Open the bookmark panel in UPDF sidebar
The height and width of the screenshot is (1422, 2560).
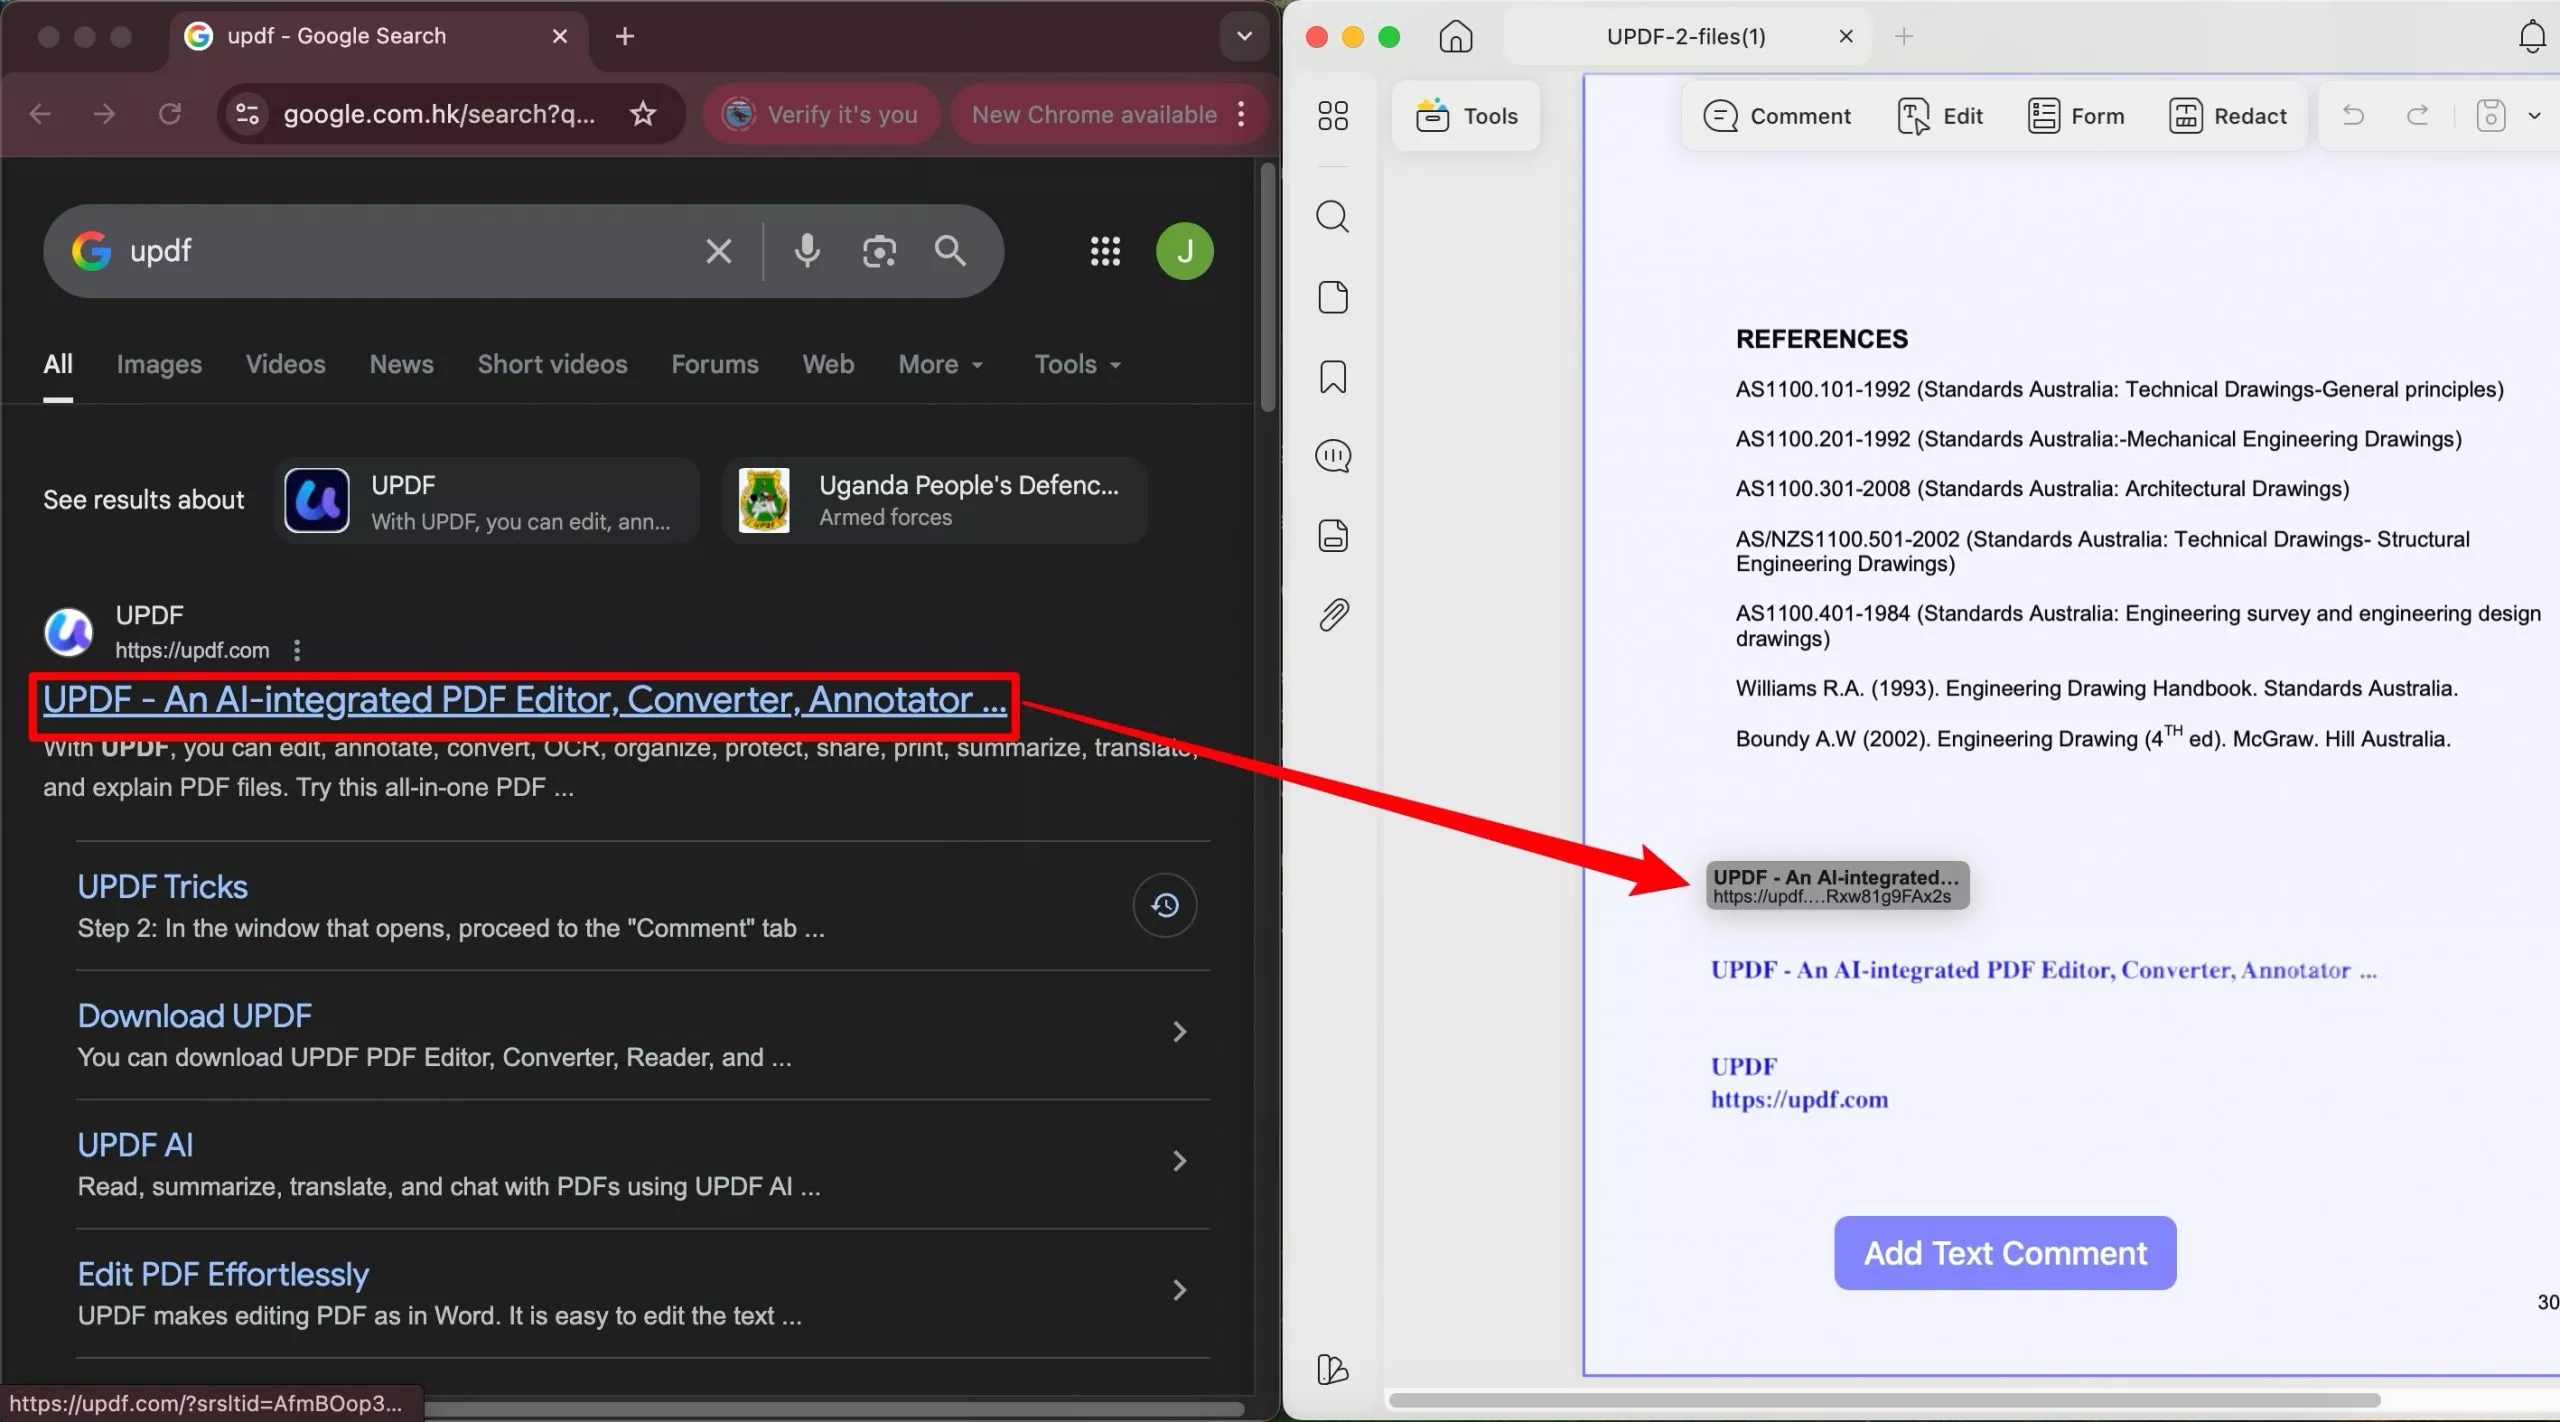pyautogui.click(x=1333, y=377)
